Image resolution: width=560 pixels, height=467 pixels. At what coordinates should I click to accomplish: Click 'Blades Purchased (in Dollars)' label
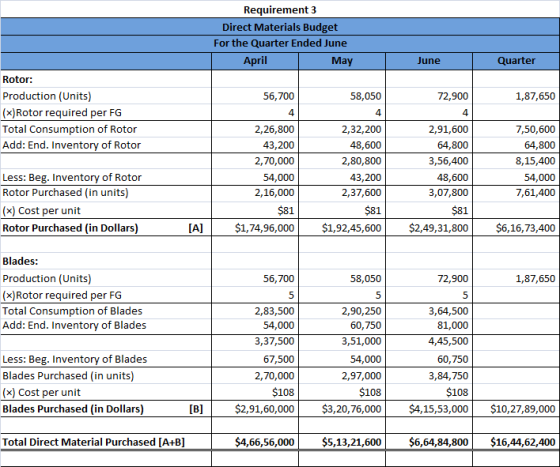[73, 409]
